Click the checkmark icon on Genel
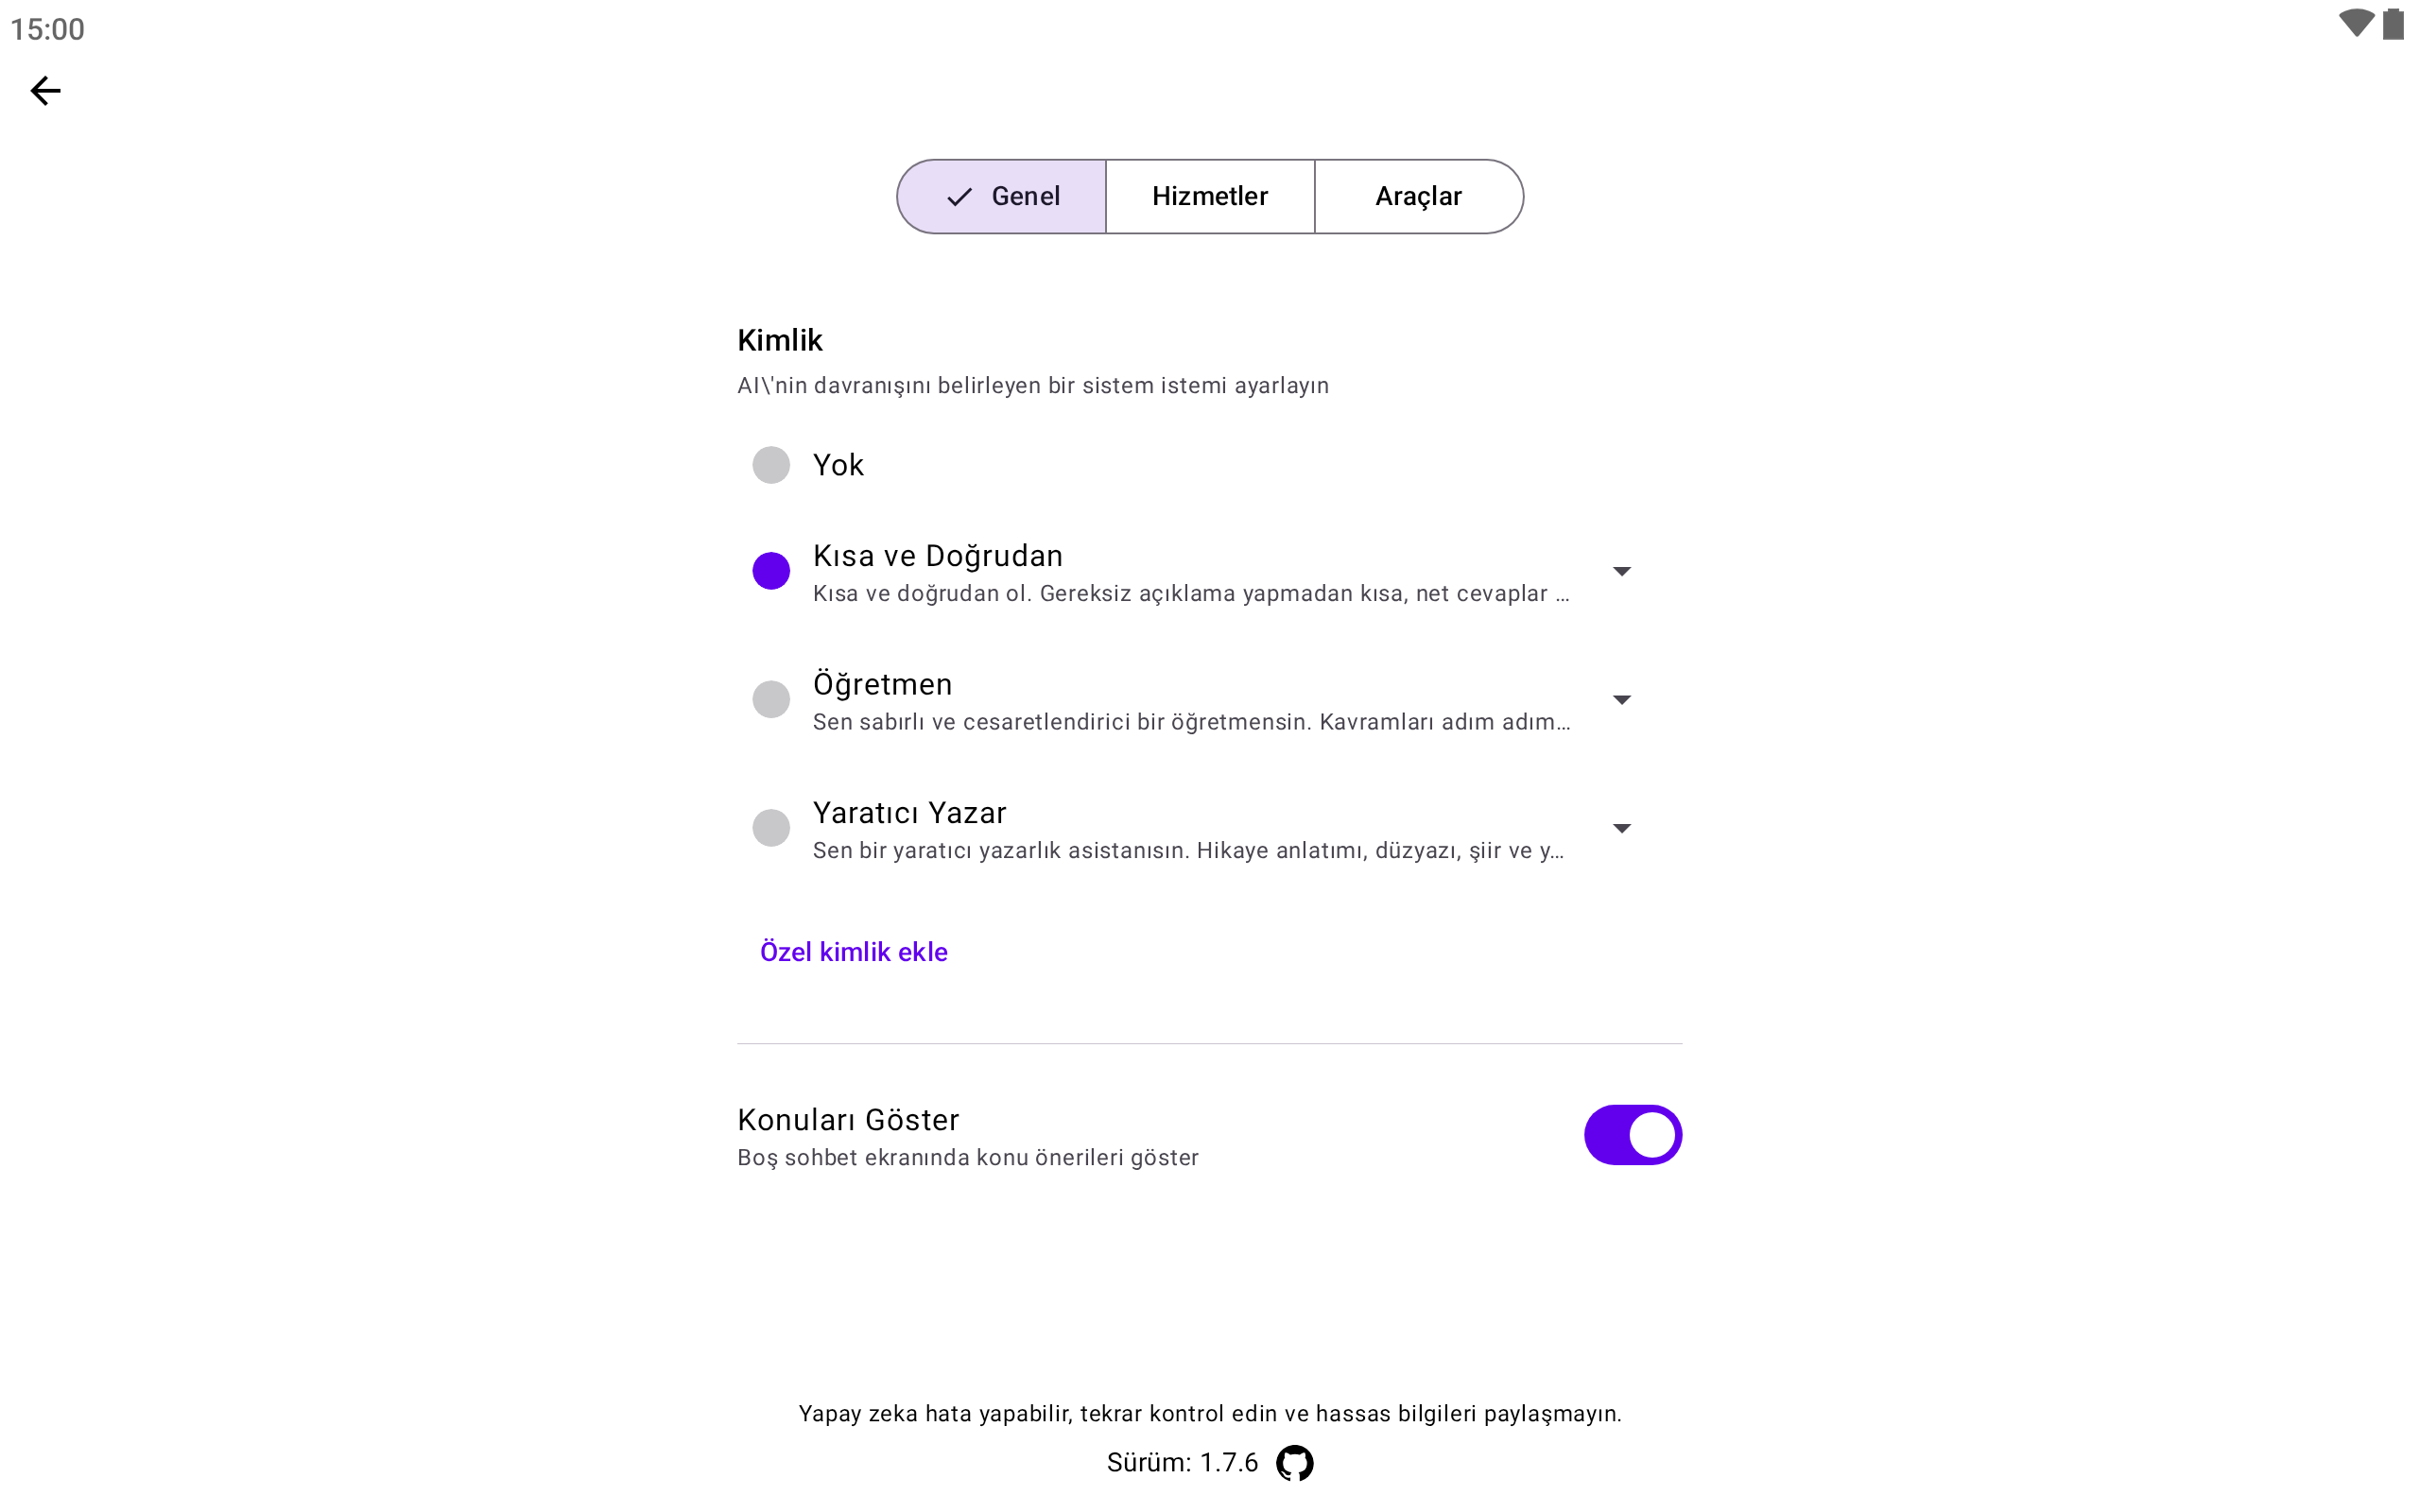This screenshot has width=2420, height=1512. pyautogui.click(x=959, y=197)
